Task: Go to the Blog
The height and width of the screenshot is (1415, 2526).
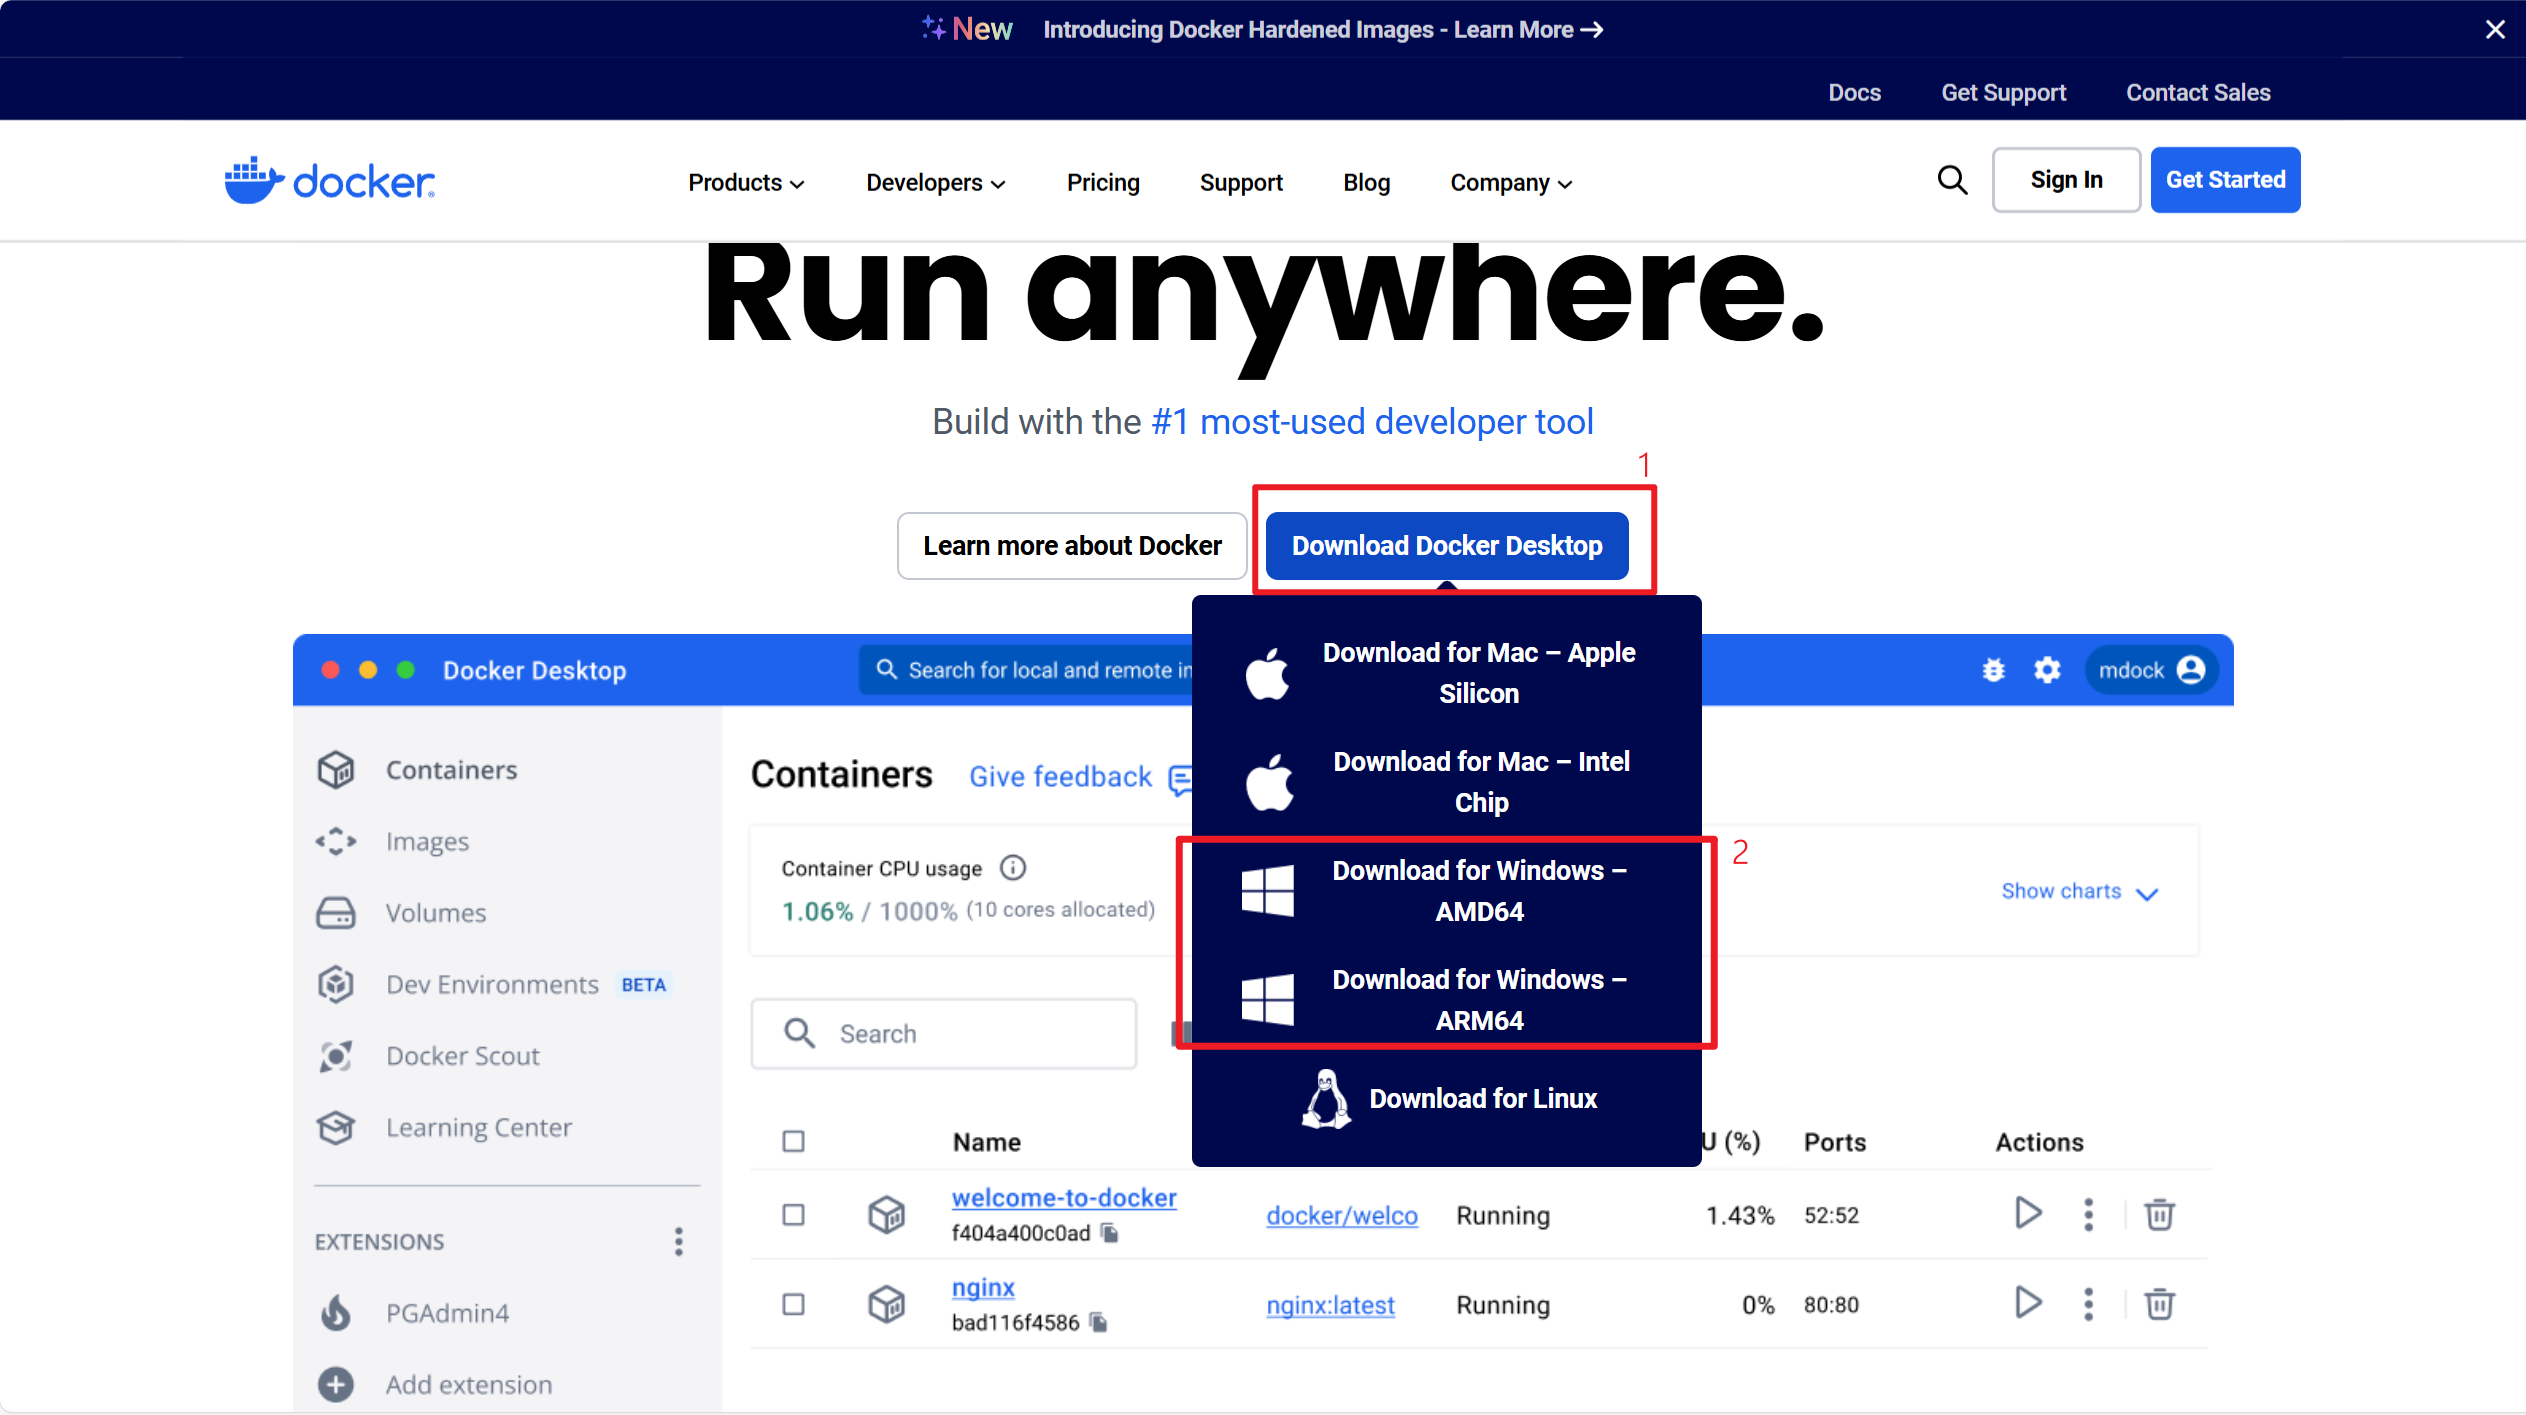Action: (x=1366, y=183)
